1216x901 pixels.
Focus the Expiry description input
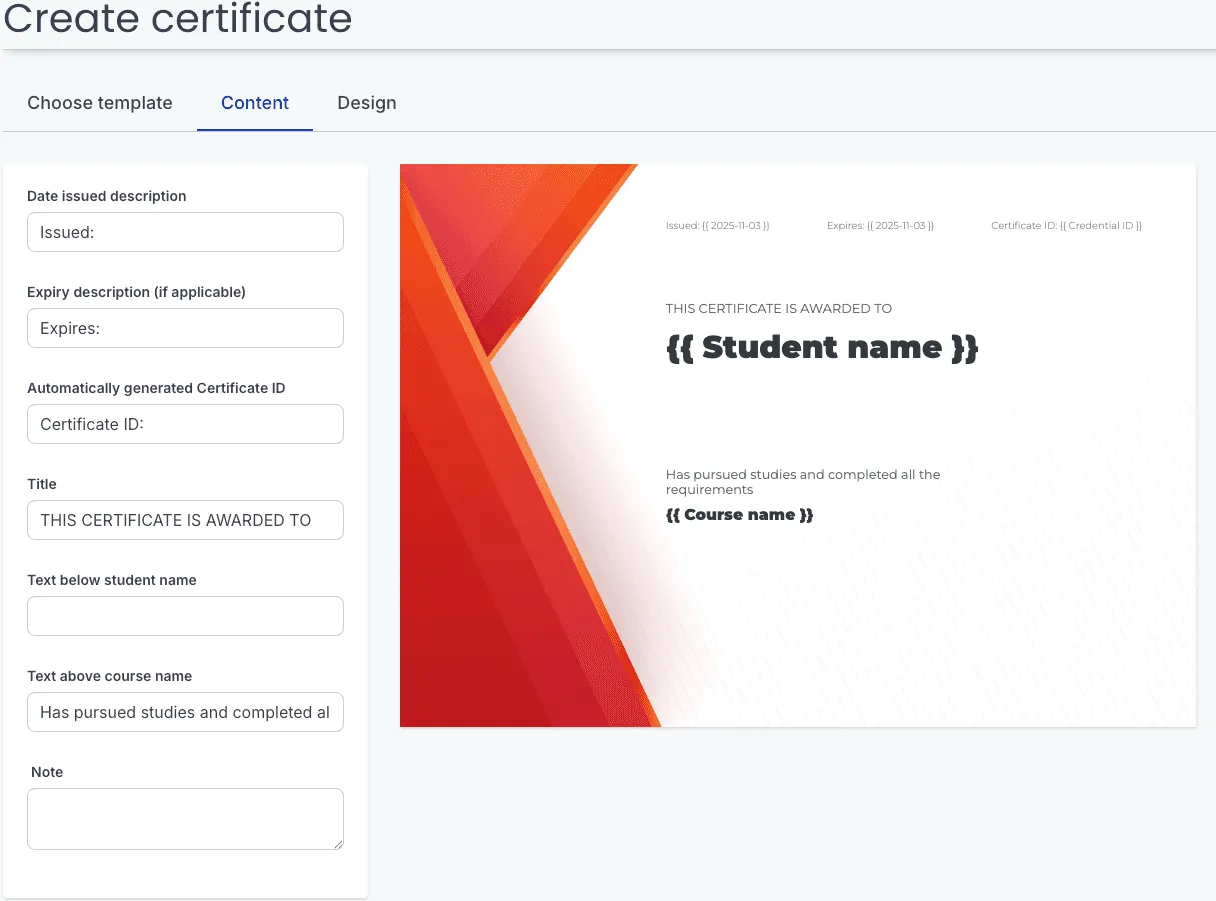(x=185, y=328)
